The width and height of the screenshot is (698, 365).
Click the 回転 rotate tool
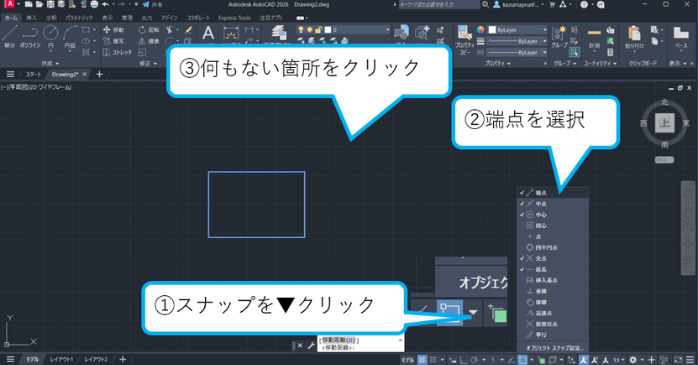pyautogui.click(x=149, y=30)
